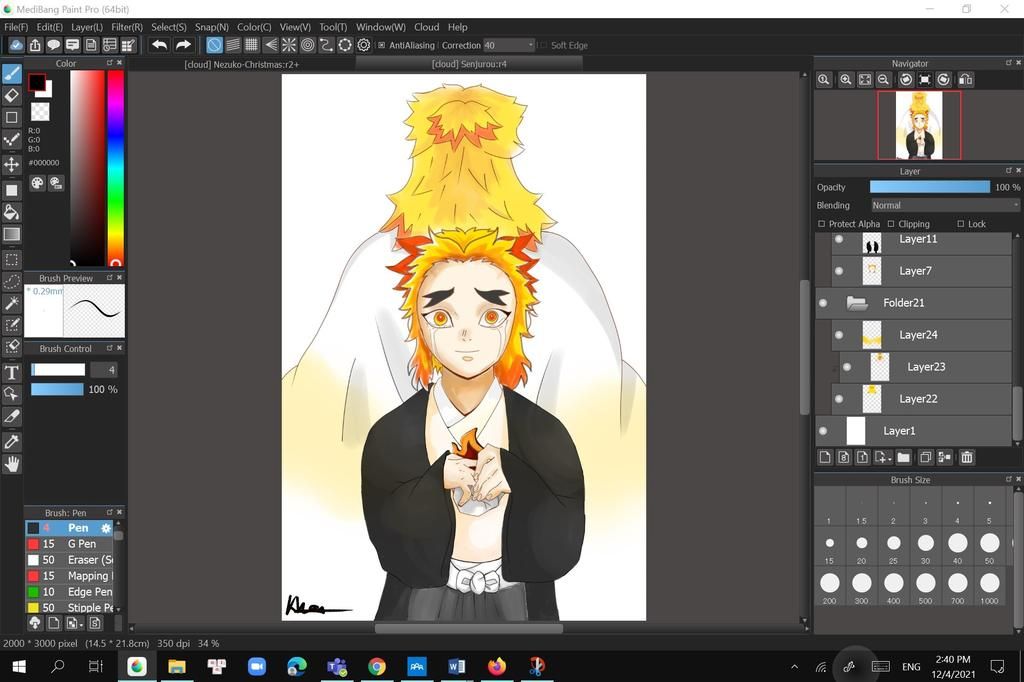The image size is (1024, 682).
Task: Select the Brush tool in left toolbar
Action: coord(12,73)
